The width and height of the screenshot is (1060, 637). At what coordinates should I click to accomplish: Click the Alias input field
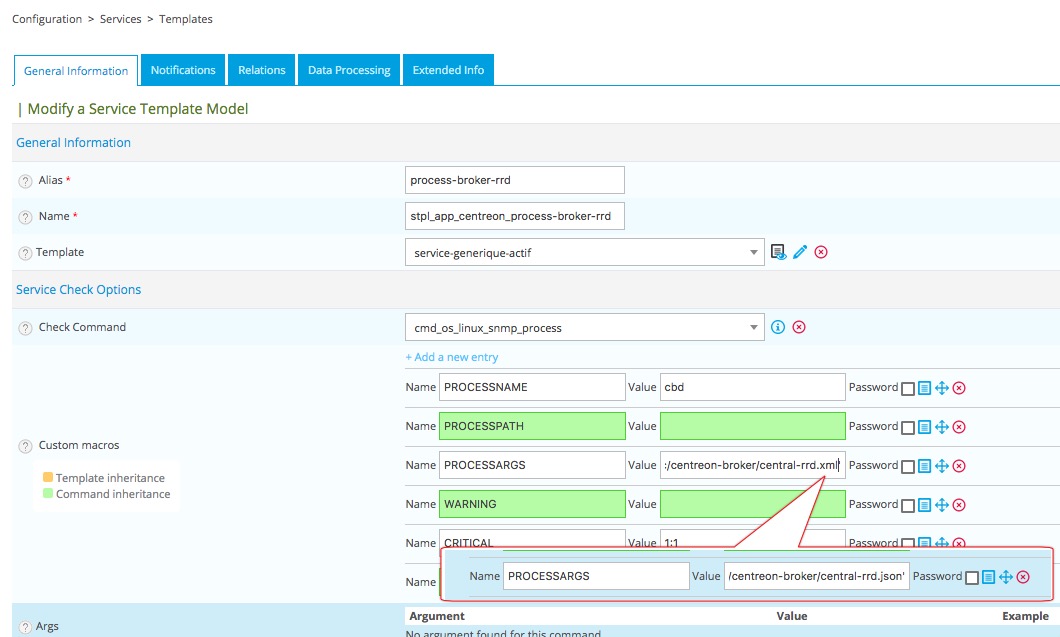click(515, 180)
